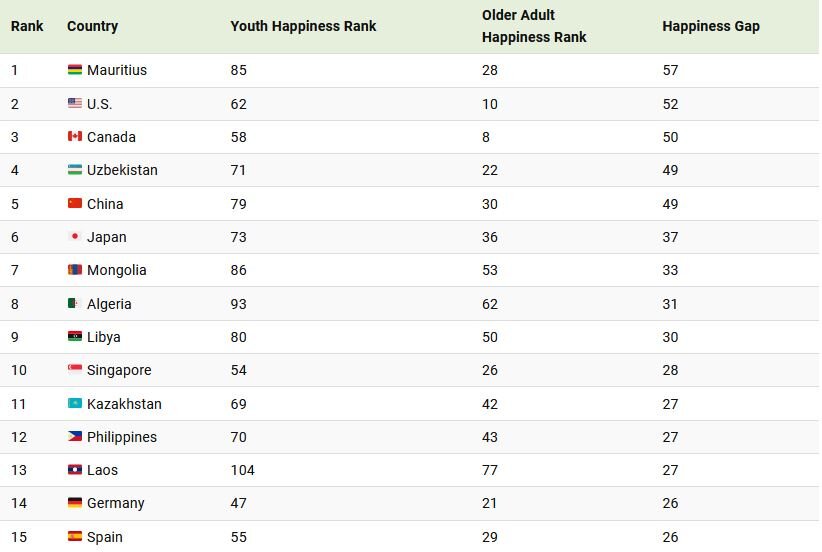
Task: Click the Canada flag icon
Action: point(75,136)
